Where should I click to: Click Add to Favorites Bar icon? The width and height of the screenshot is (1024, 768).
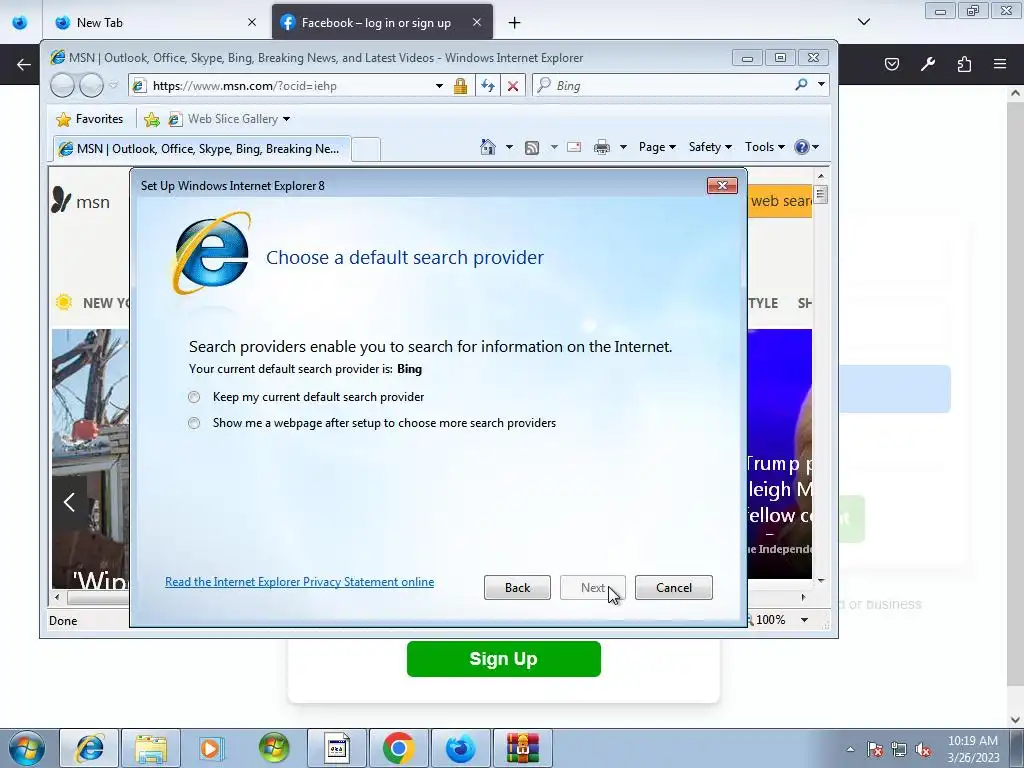point(152,119)
